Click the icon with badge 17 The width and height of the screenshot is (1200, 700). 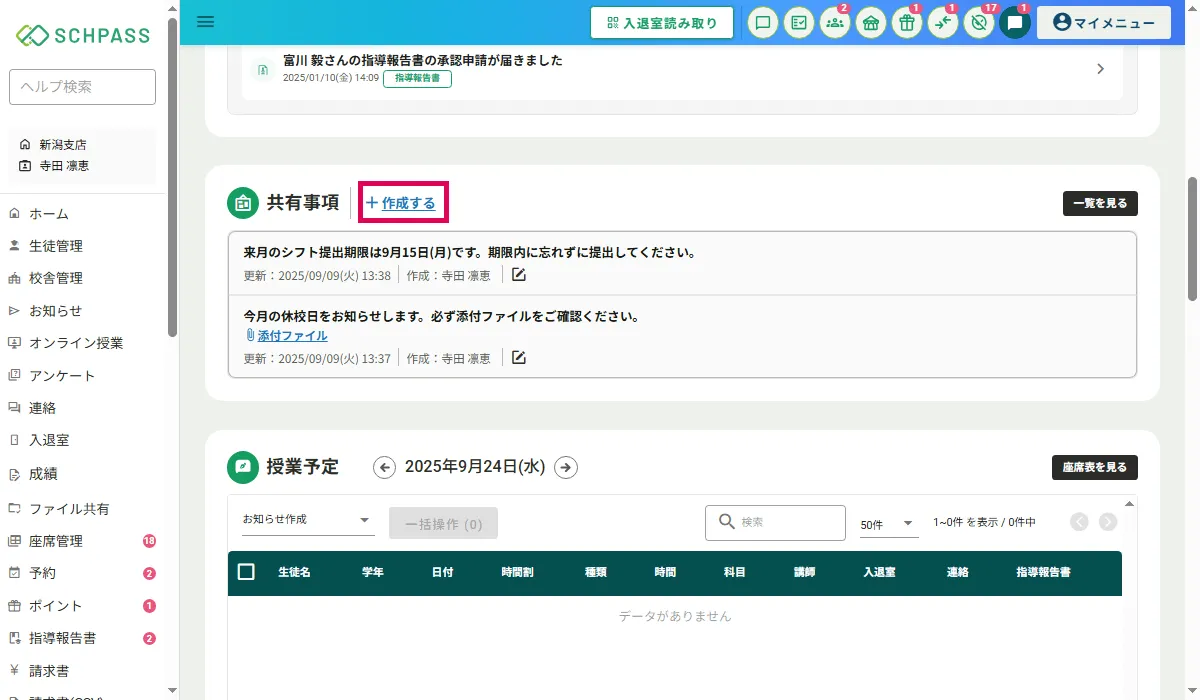[x=979, y=23]
